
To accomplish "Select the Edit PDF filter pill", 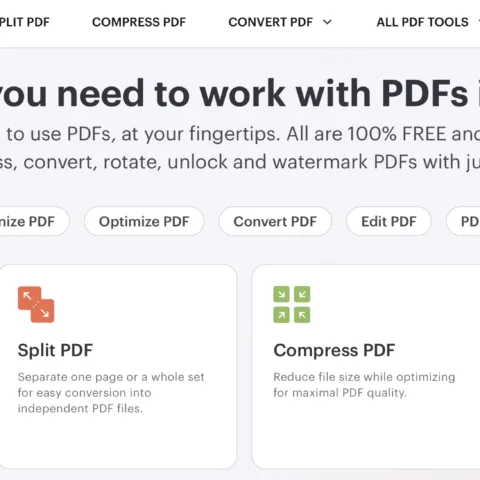I will [389, 221].
